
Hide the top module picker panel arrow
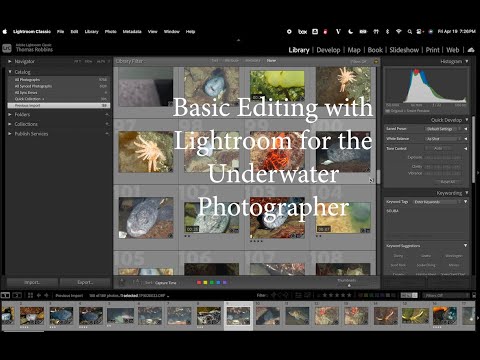click(238, 40)
